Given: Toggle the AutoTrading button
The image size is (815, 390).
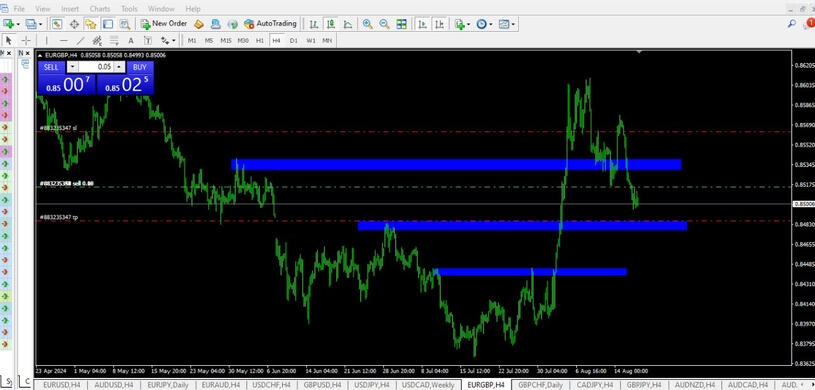Looking at the screenshot, I should 270,24.
